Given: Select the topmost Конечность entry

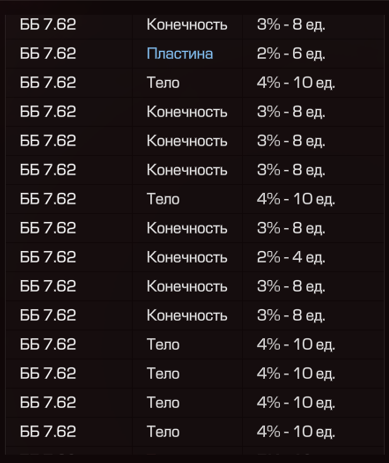Looking at the screenshot, I should (187, 25).
